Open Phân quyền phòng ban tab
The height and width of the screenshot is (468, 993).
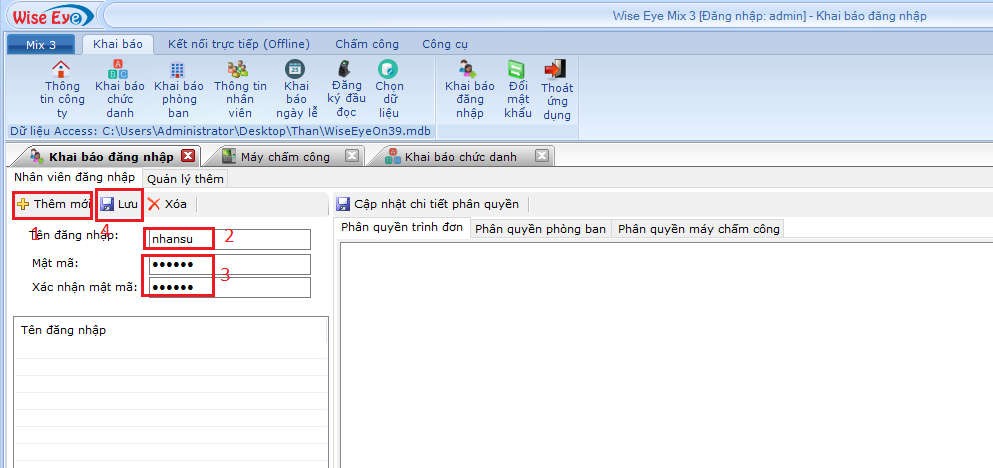pos(540,228)
